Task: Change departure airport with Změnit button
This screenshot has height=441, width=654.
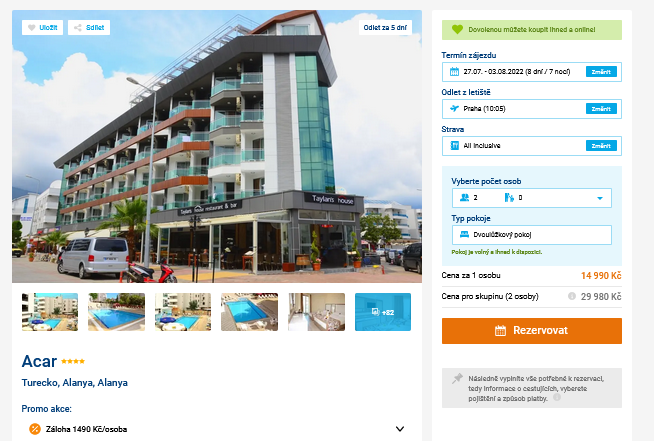Action: point(601,109)
